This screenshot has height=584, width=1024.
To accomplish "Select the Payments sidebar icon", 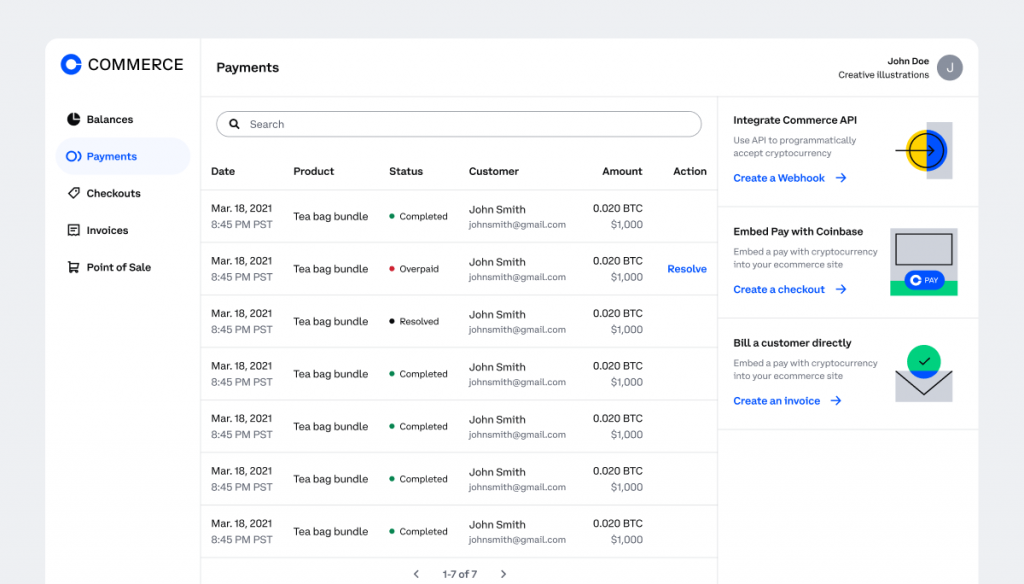I will [74, 156].
